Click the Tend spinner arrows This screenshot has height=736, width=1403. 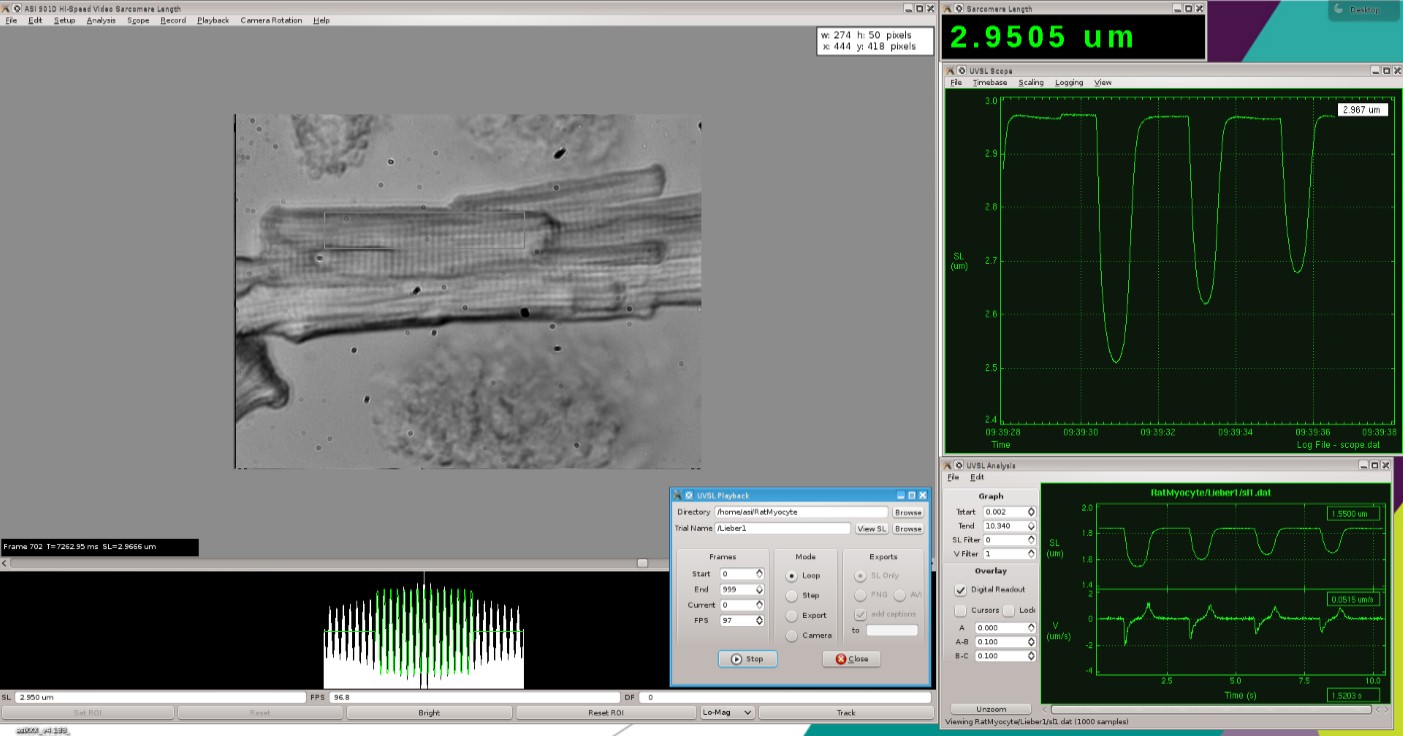[1032, 526]
